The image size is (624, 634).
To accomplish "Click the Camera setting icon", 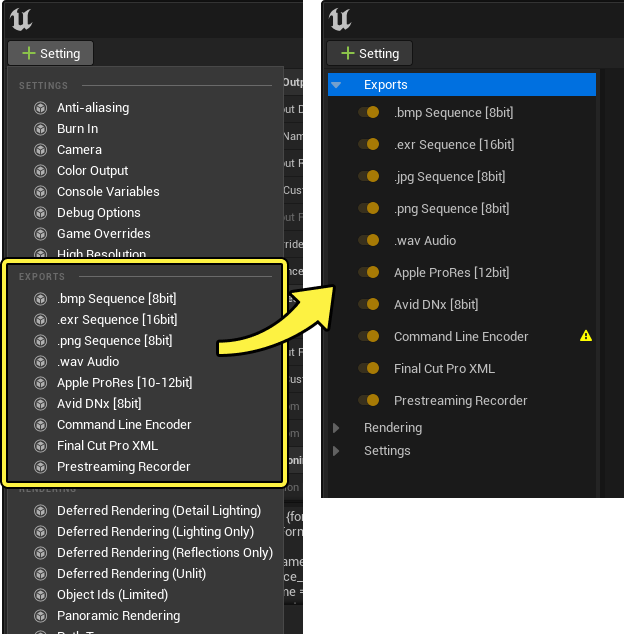I will 40,150.
